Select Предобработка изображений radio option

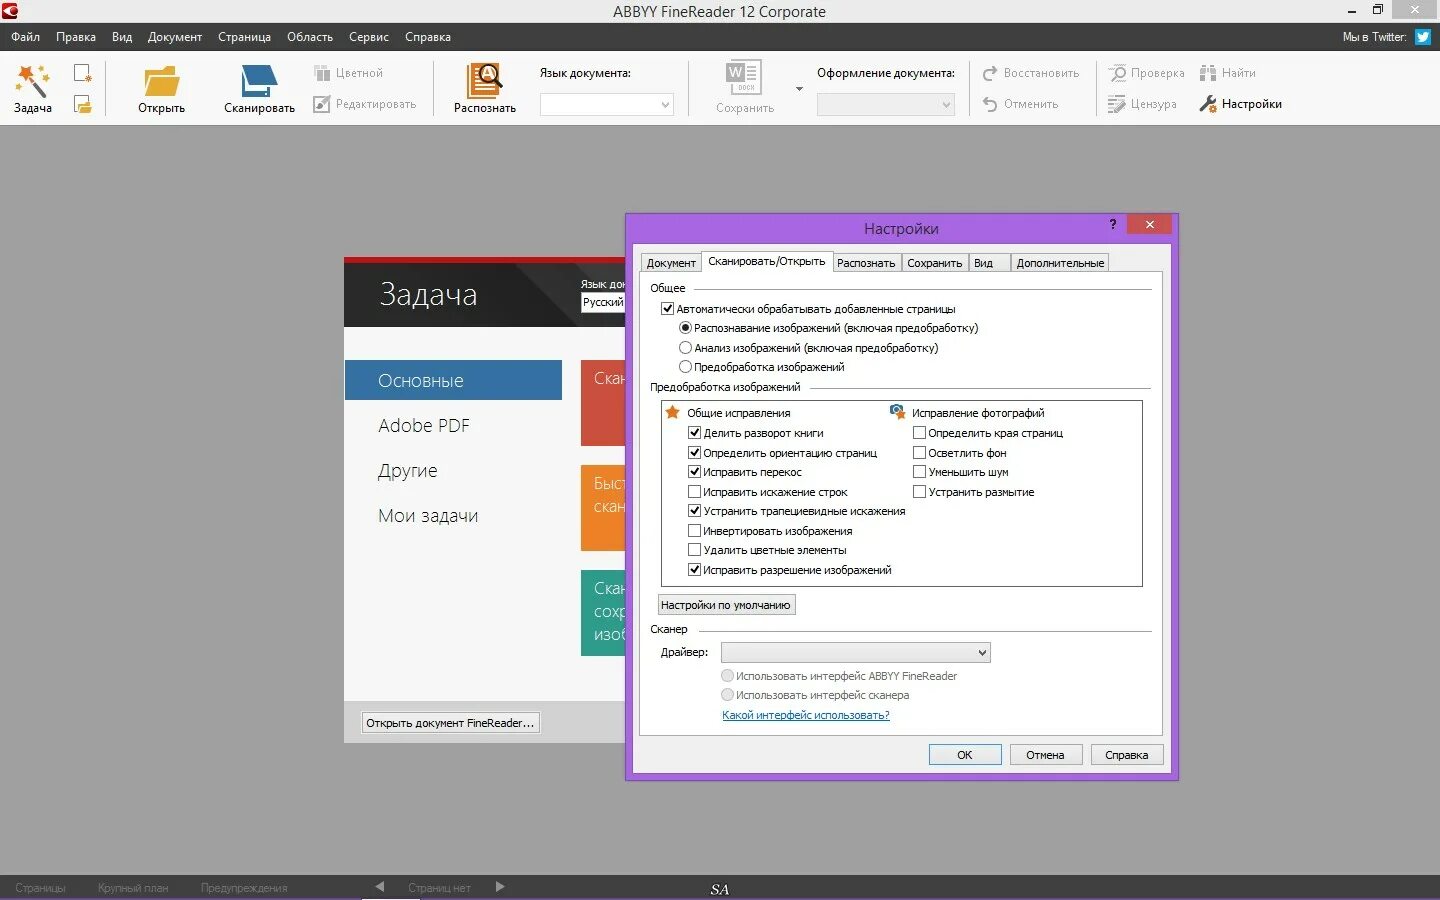tap(685, 367)
